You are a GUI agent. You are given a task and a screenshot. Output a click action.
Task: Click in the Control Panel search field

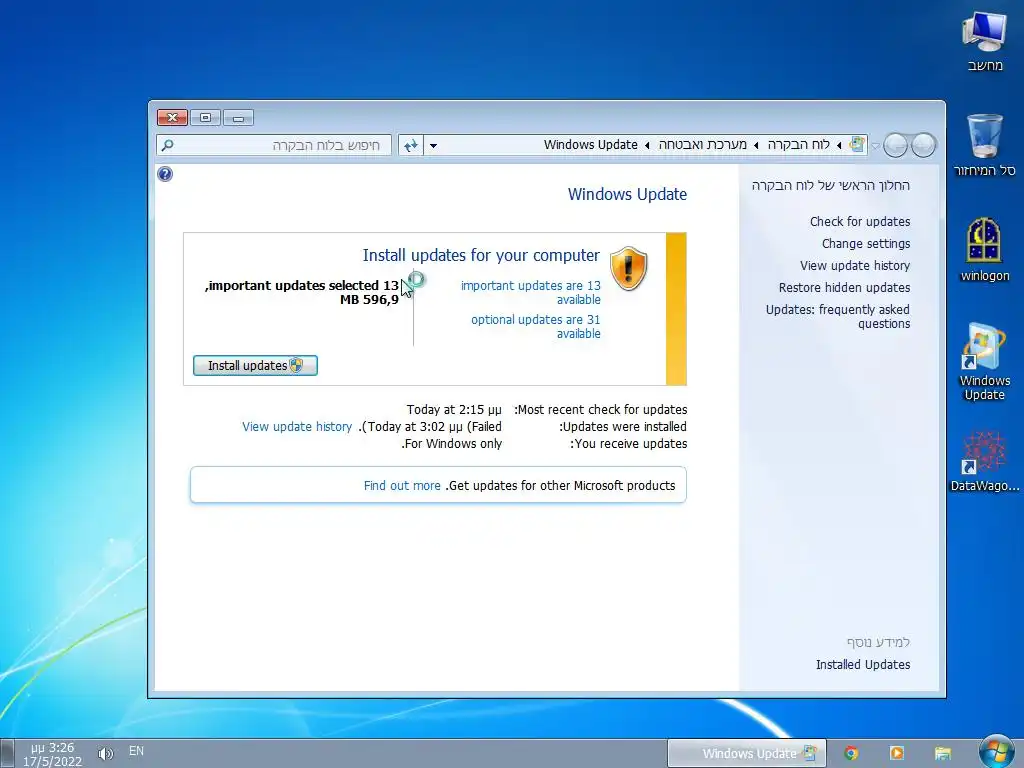274,145
